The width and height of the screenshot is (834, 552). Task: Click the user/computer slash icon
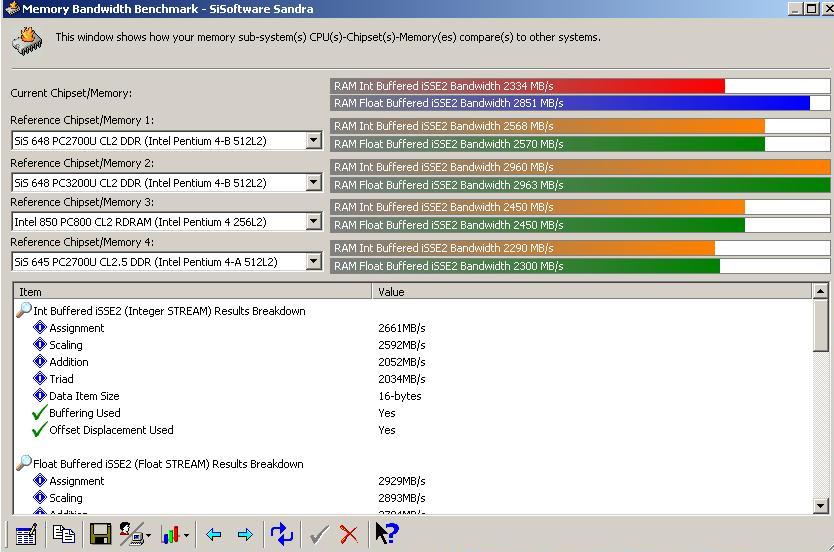coord(131,534)
